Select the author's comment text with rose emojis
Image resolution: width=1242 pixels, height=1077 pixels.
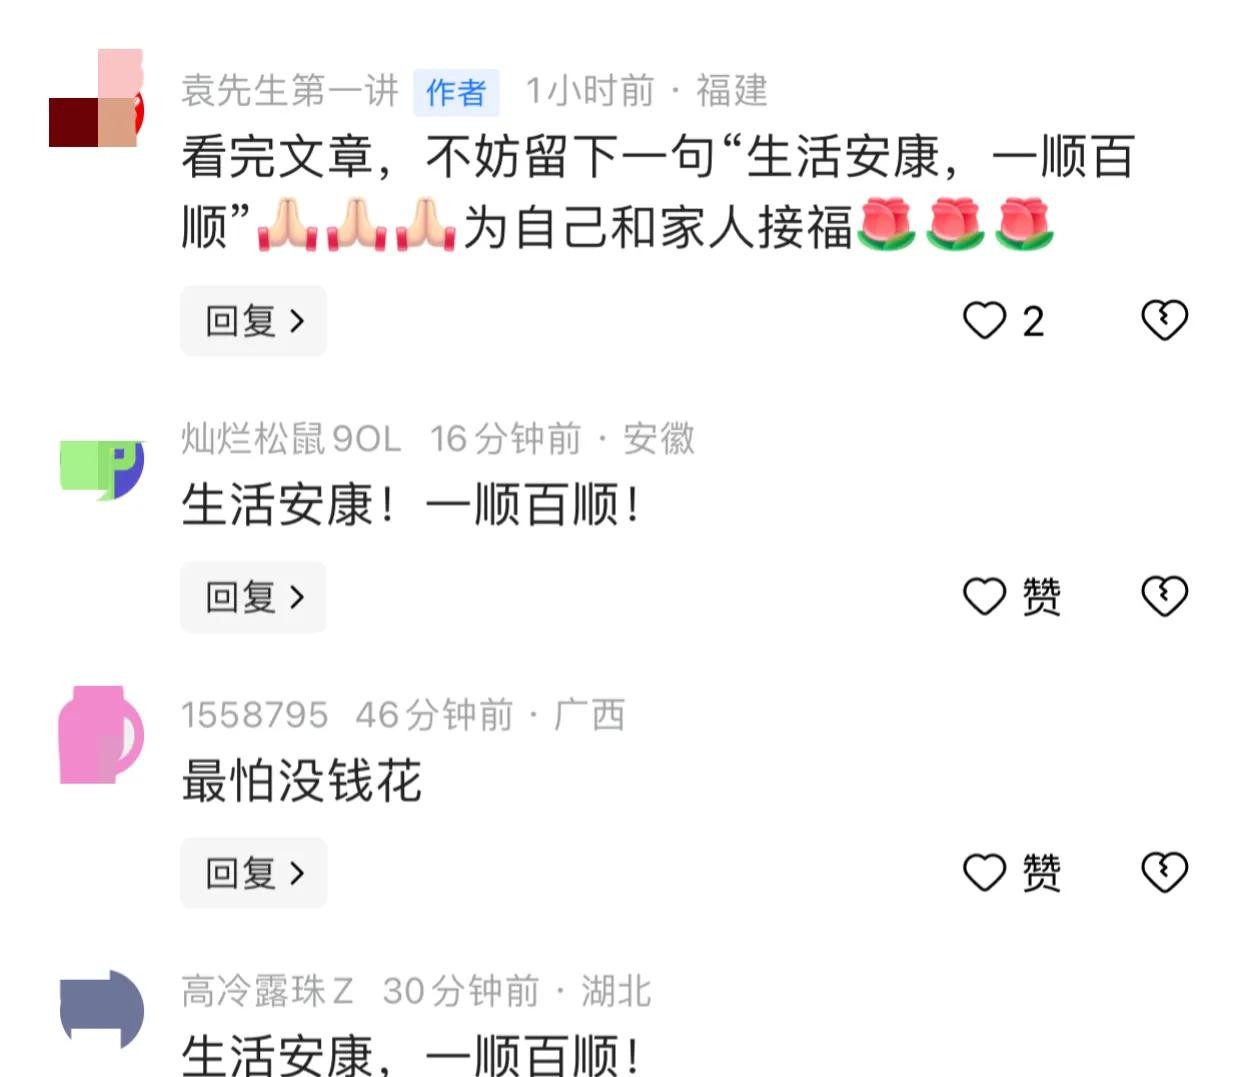[658, 192]
